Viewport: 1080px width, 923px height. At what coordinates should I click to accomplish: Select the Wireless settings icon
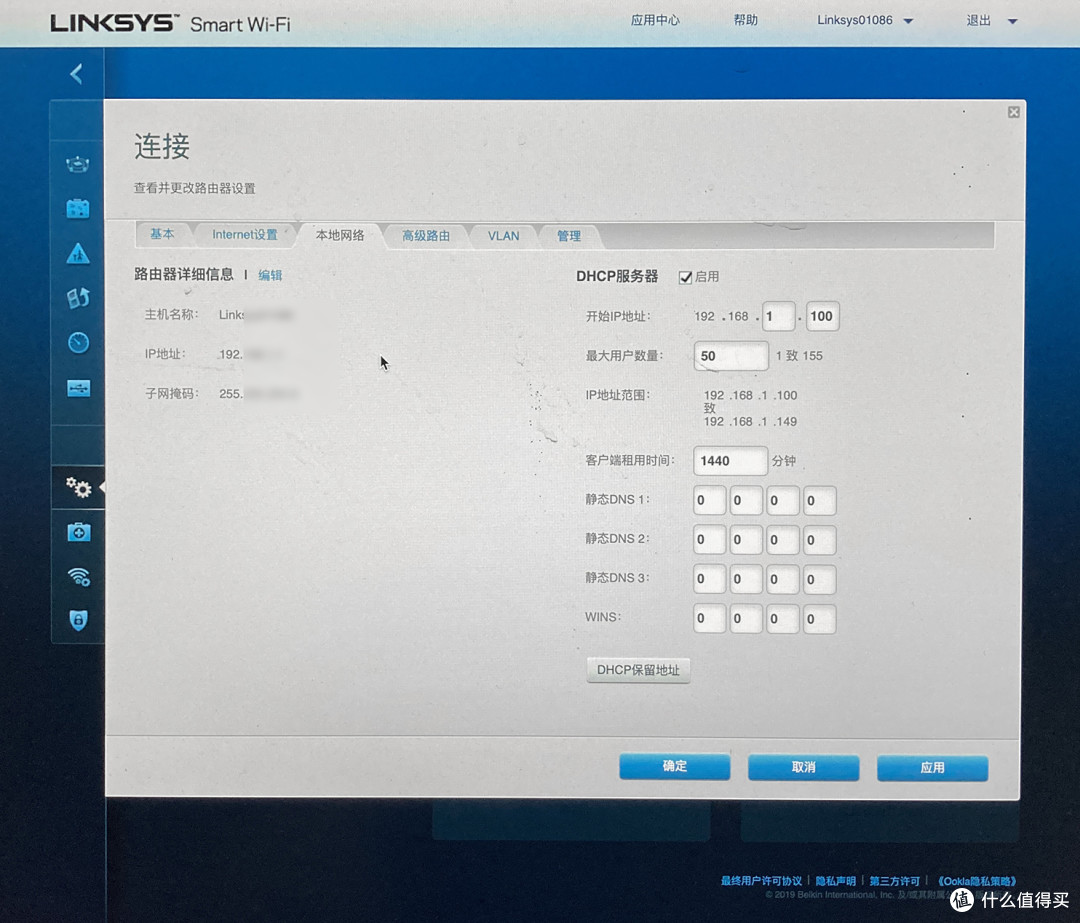click(x=78, y=578)
